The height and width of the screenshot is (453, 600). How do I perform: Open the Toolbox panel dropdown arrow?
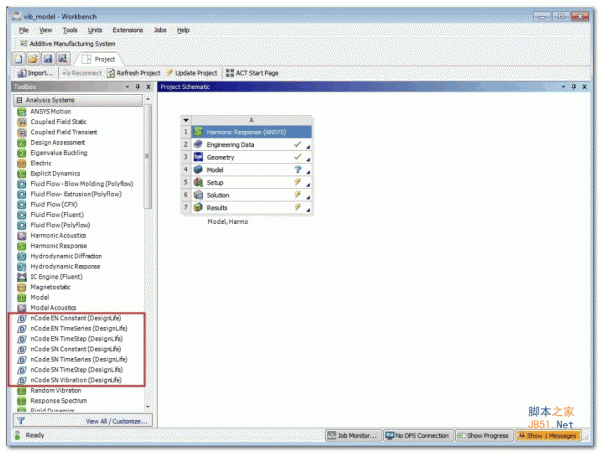126,87
